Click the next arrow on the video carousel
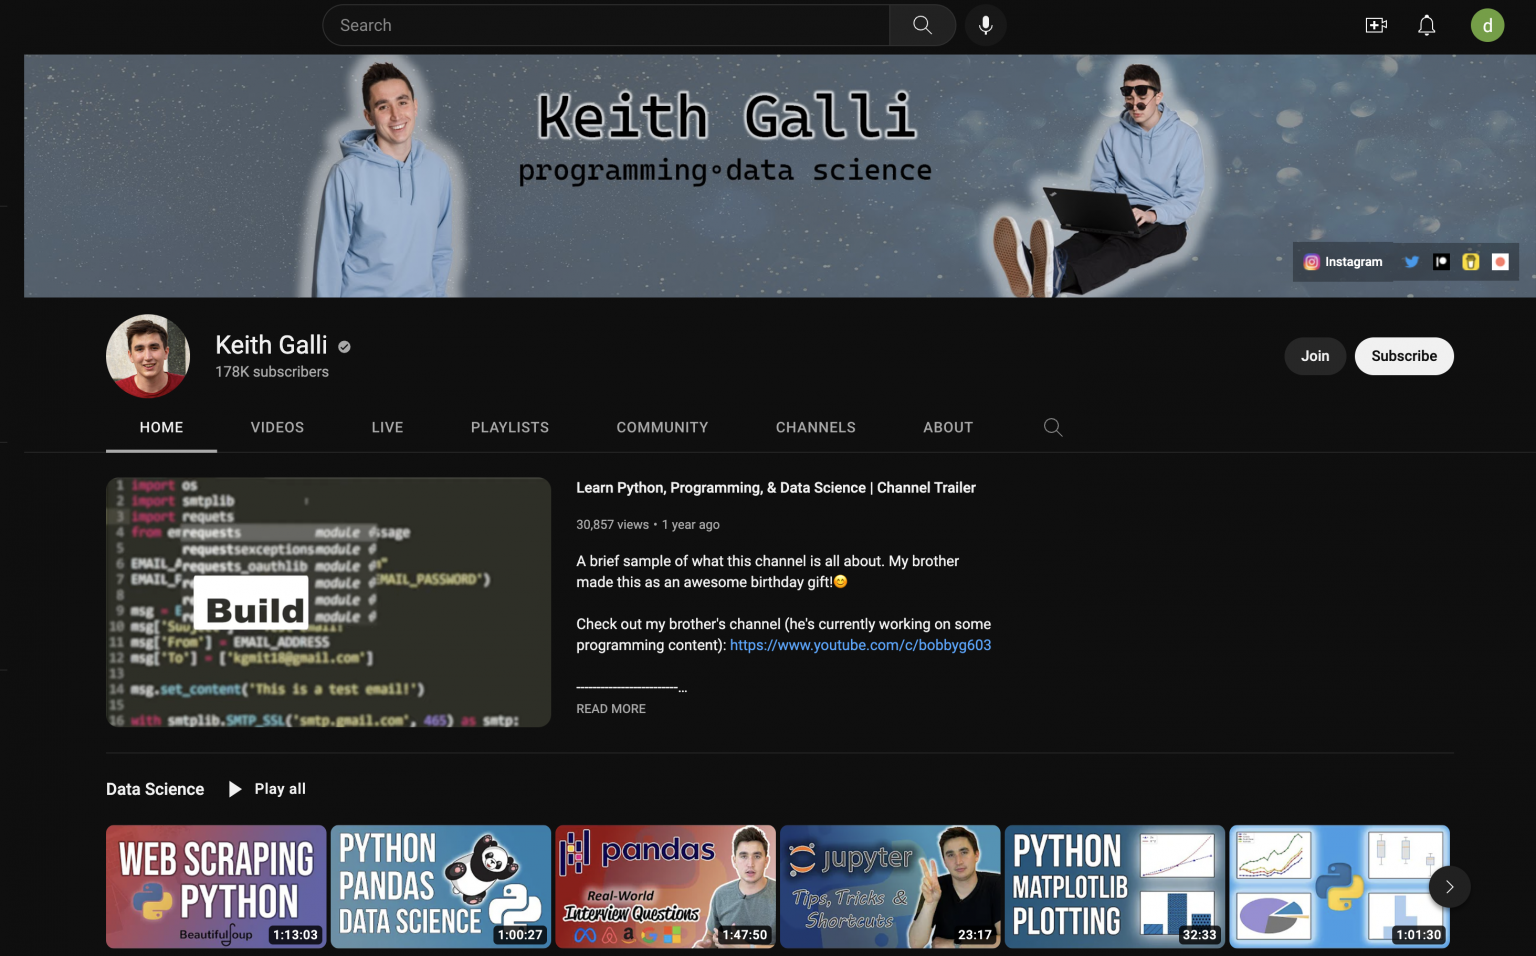 coord(1448,887)
